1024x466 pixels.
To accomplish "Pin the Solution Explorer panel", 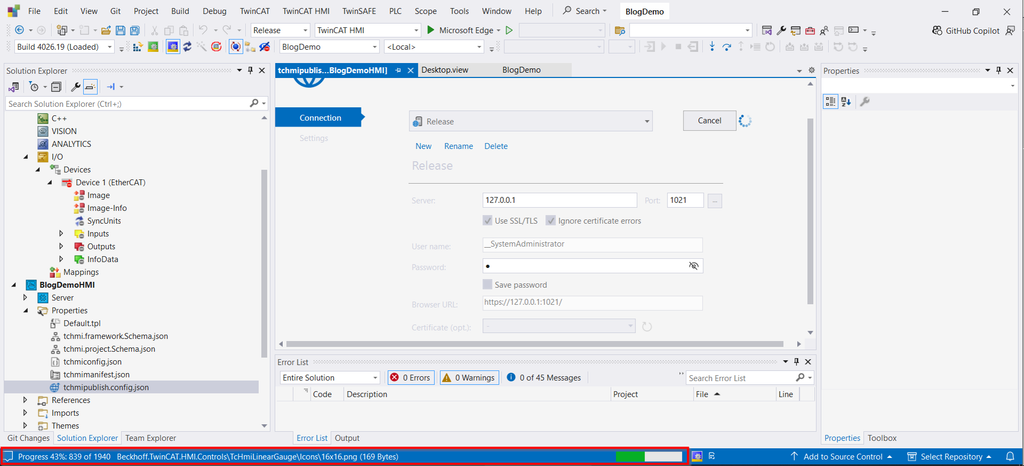I will tap(249, 70).
